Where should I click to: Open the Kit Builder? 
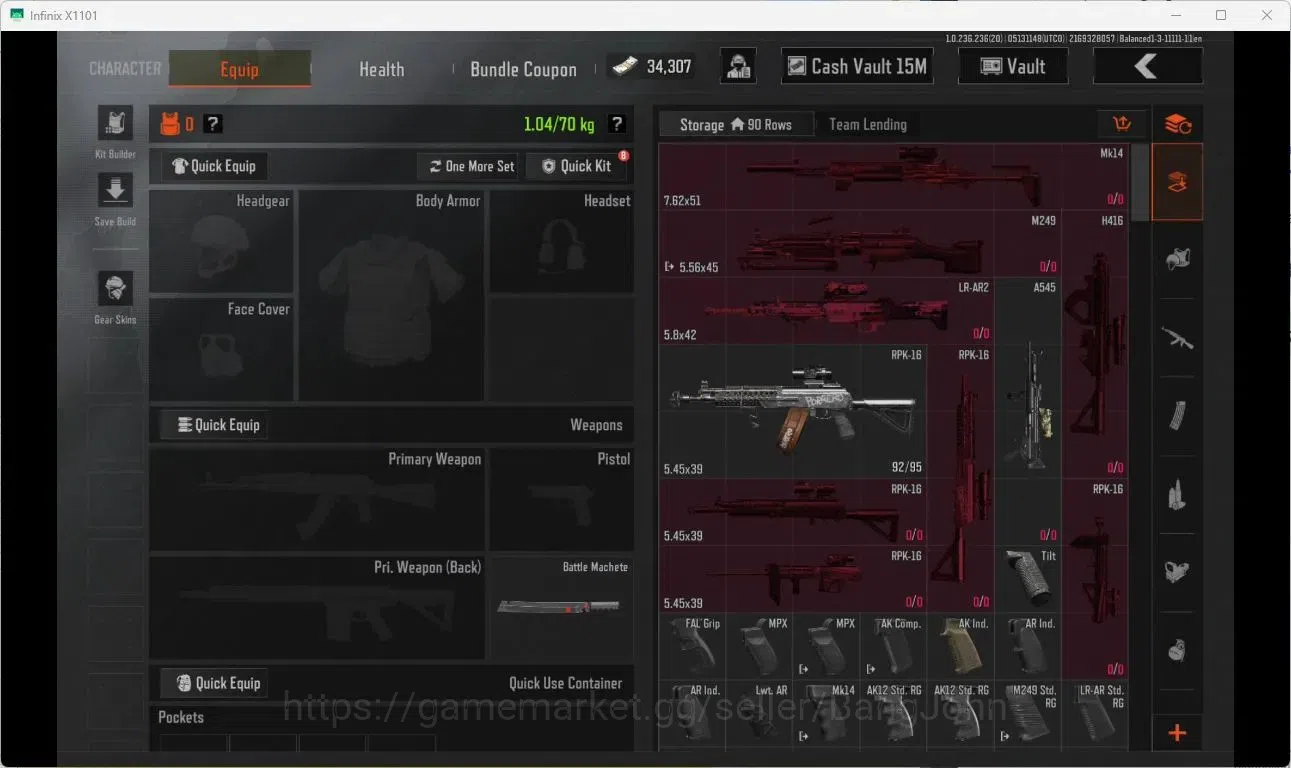pyautogui.click(x=115, y=124)
